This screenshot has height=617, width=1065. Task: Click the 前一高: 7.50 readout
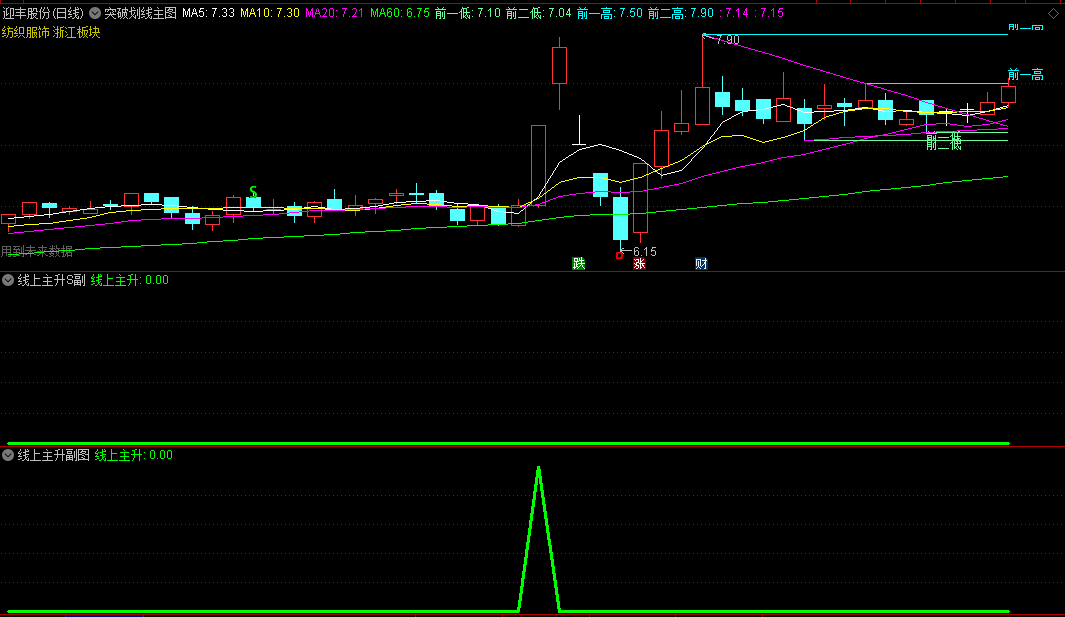point(609,13)
